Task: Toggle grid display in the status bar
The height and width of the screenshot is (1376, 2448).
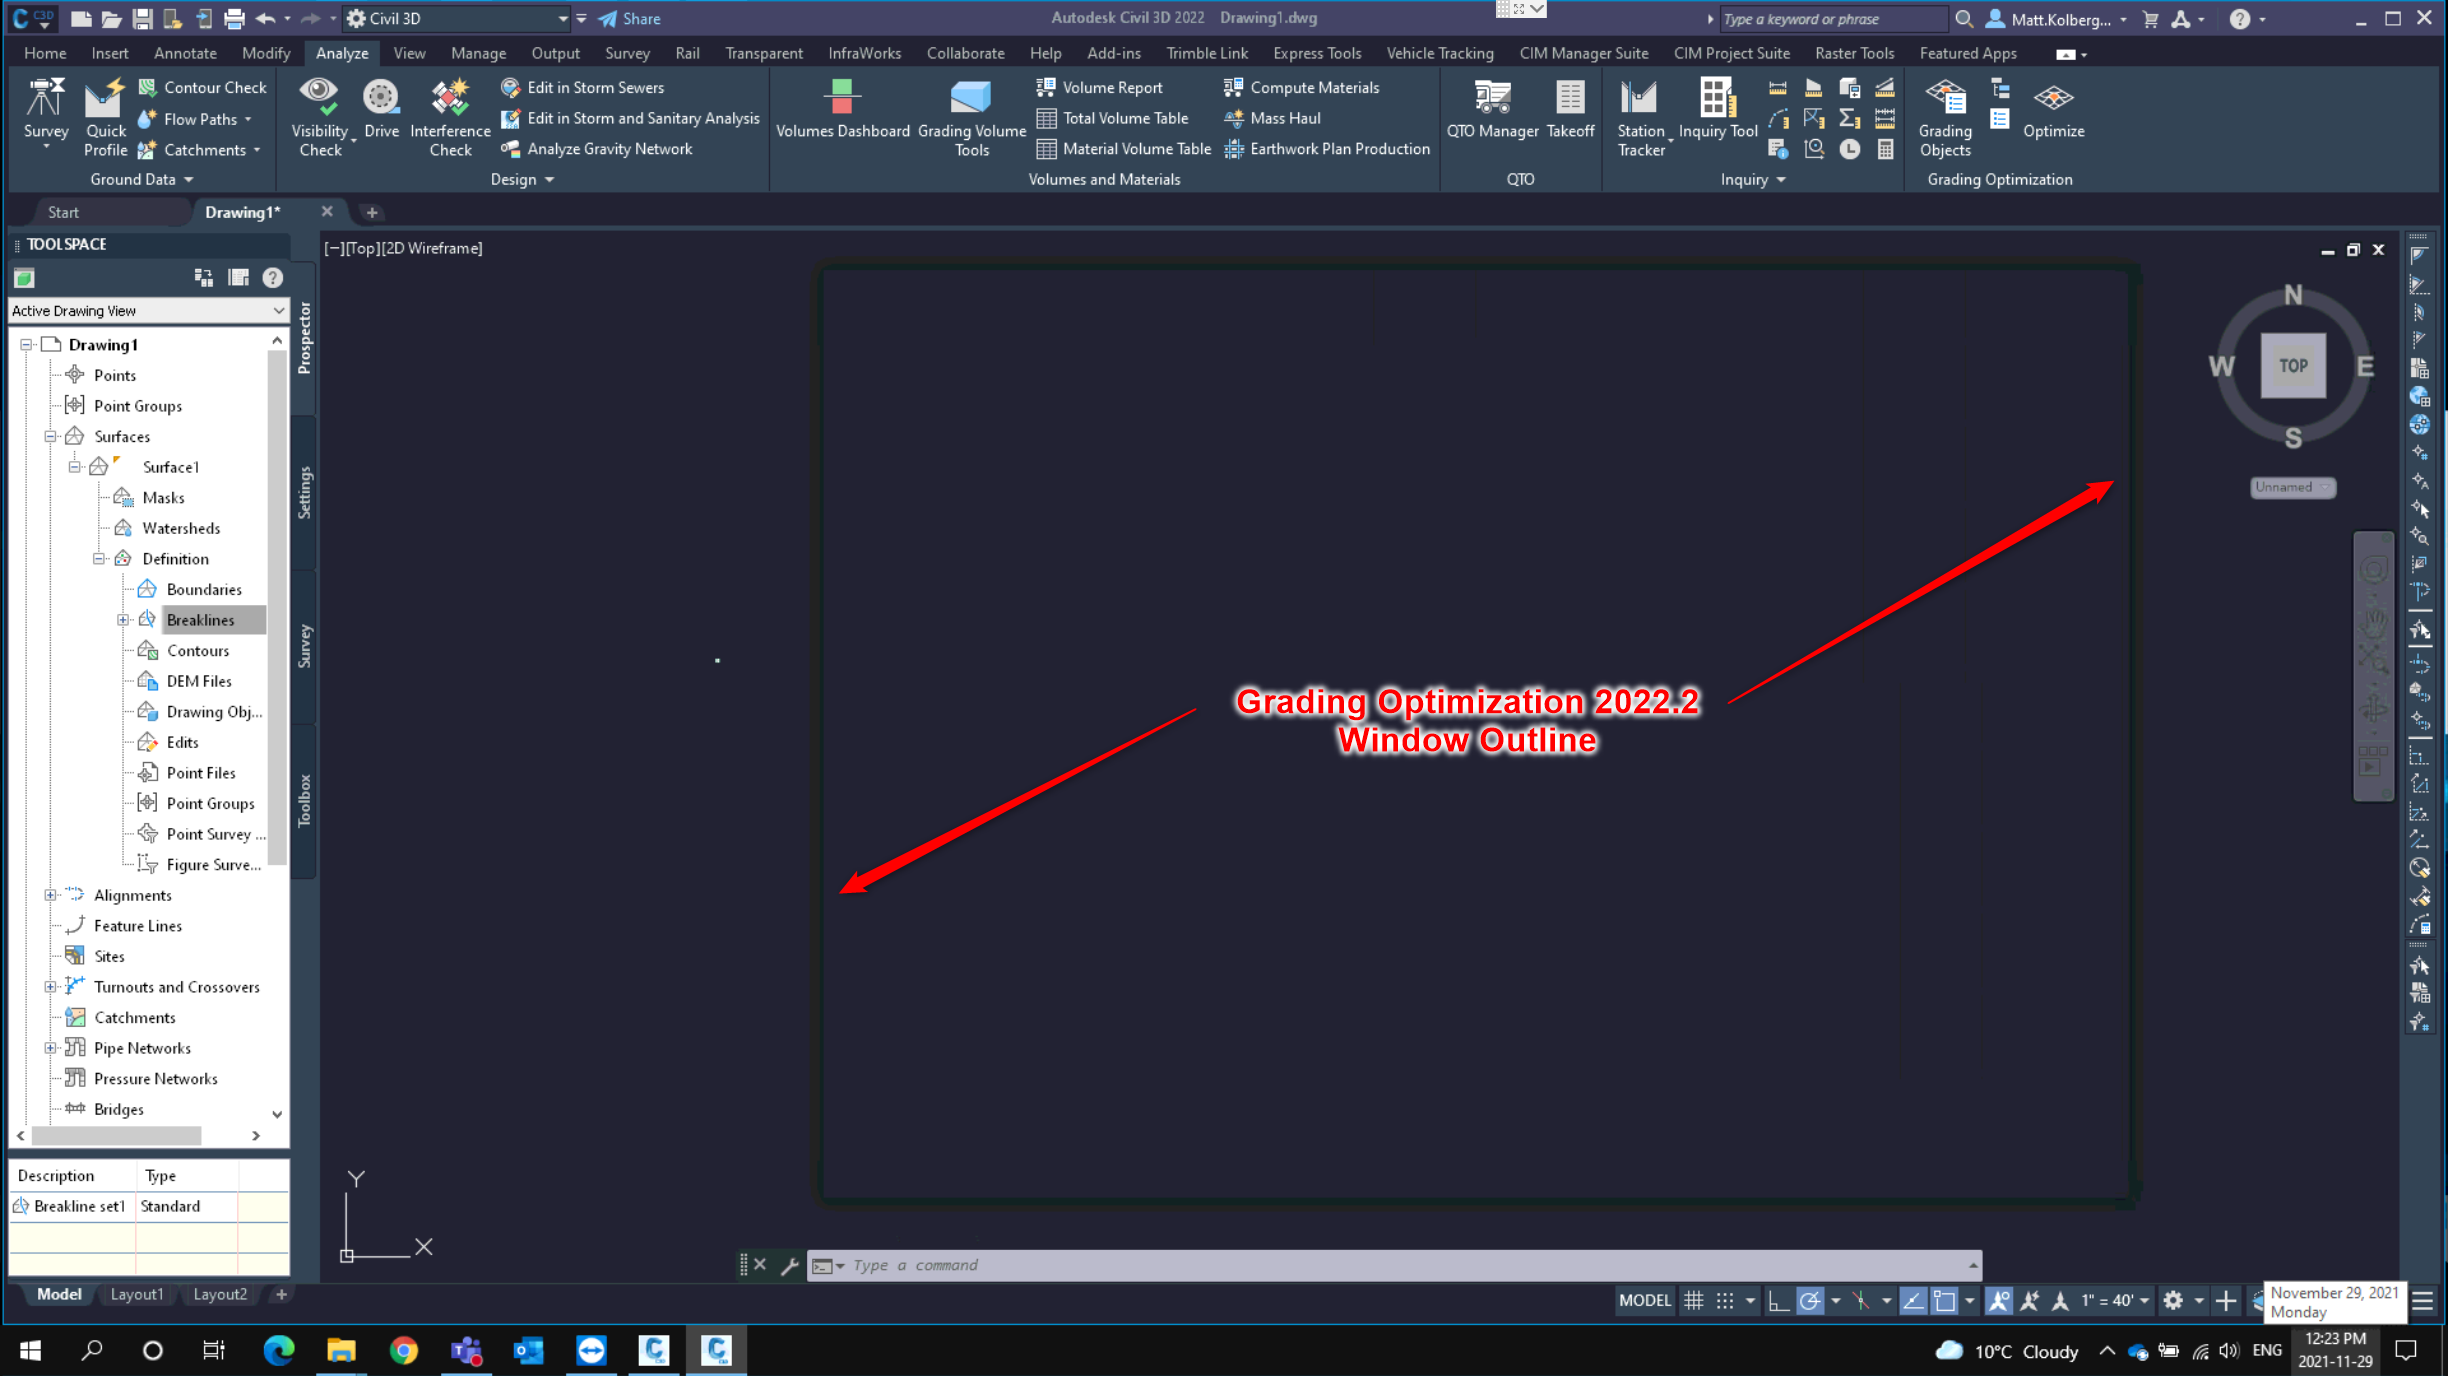Action: click(x=1693, y=1300)
